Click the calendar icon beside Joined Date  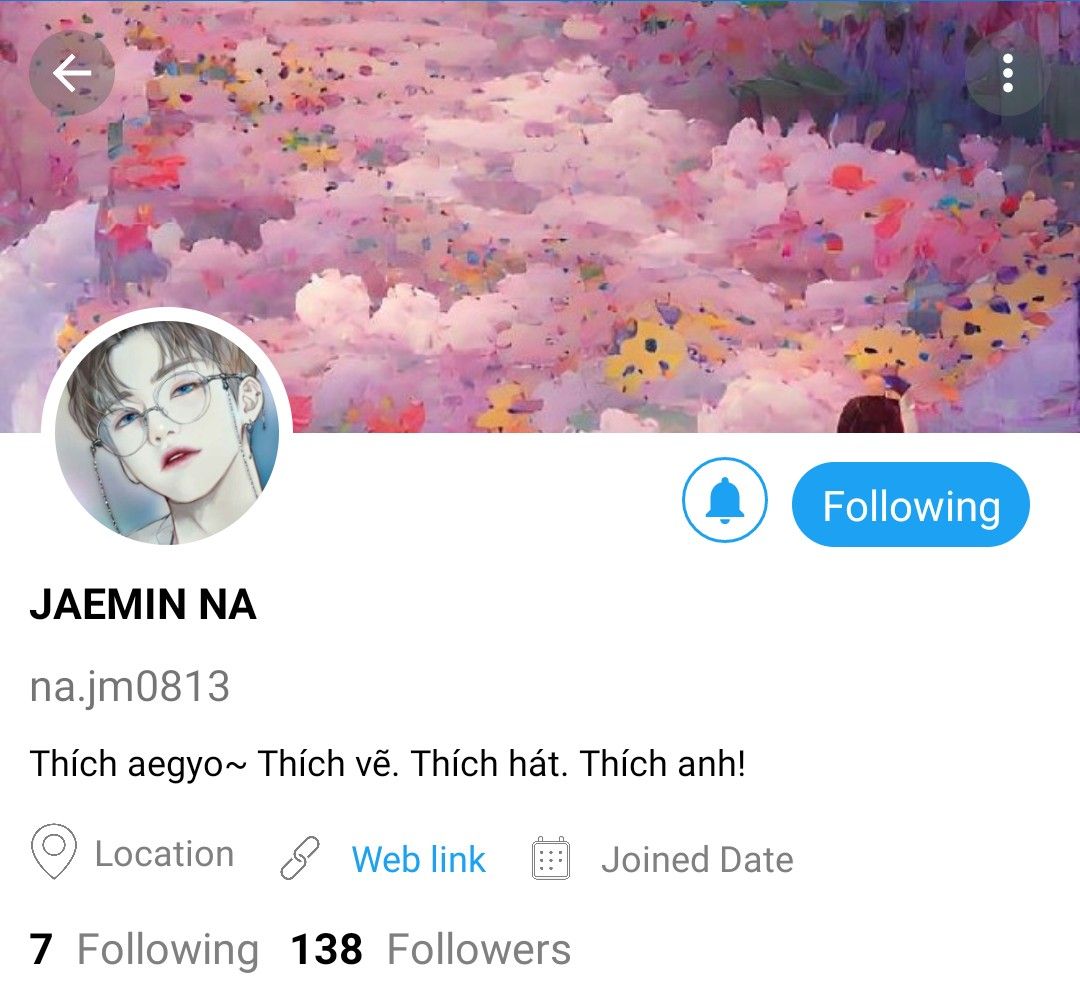tap(551, 858)
